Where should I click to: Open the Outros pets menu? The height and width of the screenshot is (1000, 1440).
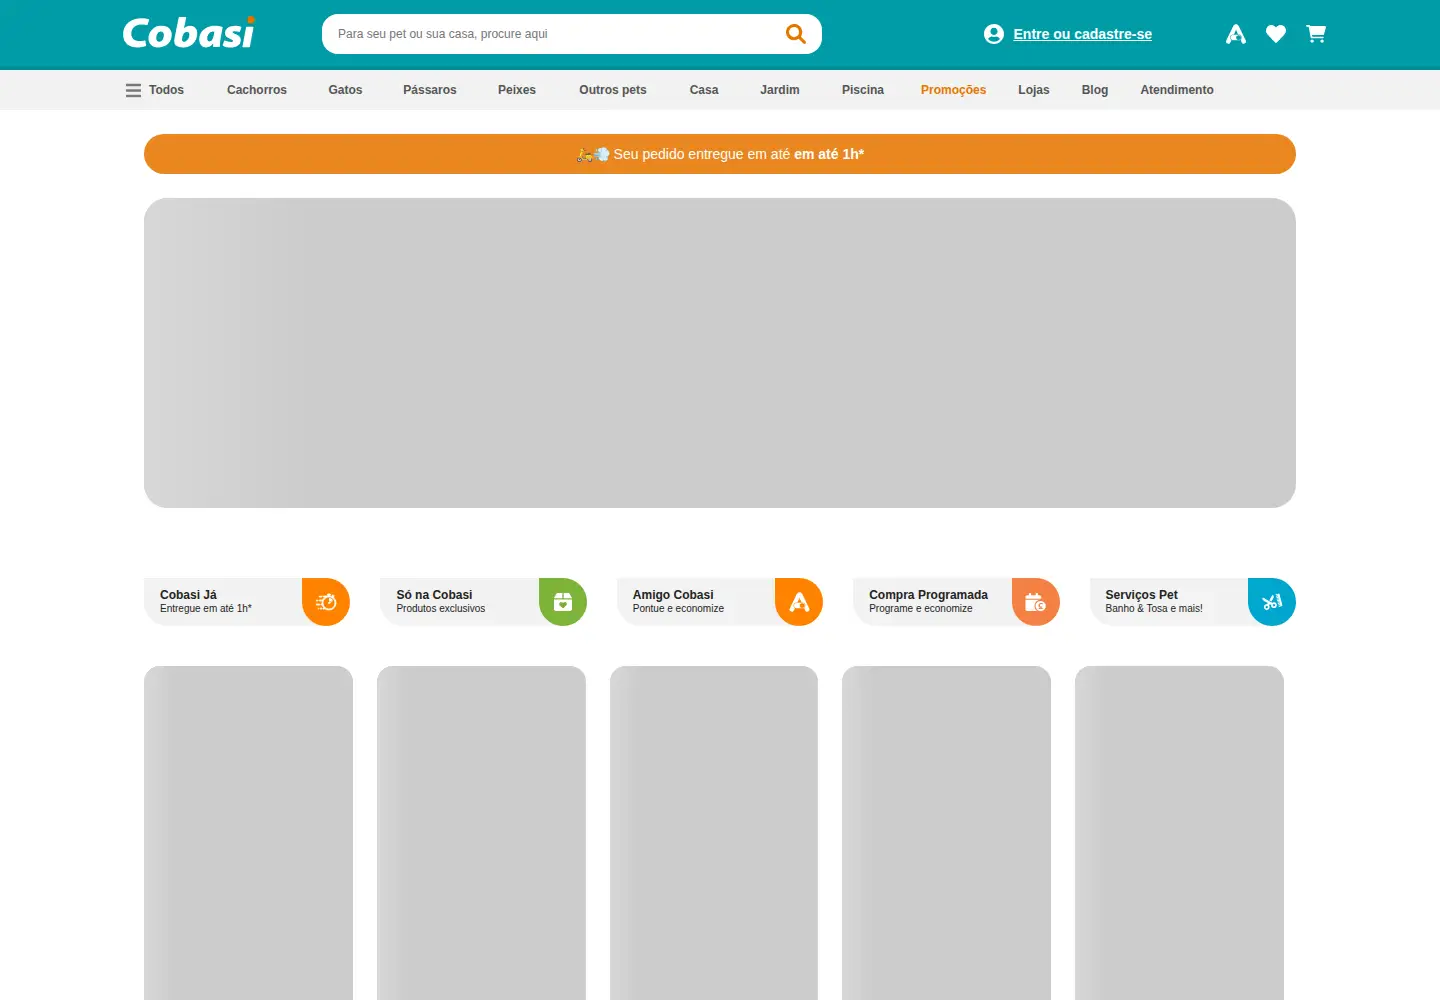613,90
